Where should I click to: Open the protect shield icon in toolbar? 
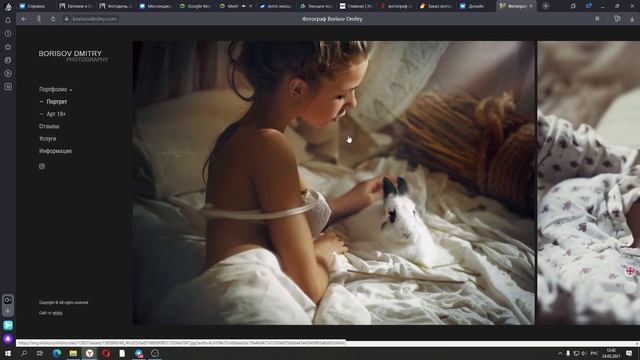pos(617,19)
